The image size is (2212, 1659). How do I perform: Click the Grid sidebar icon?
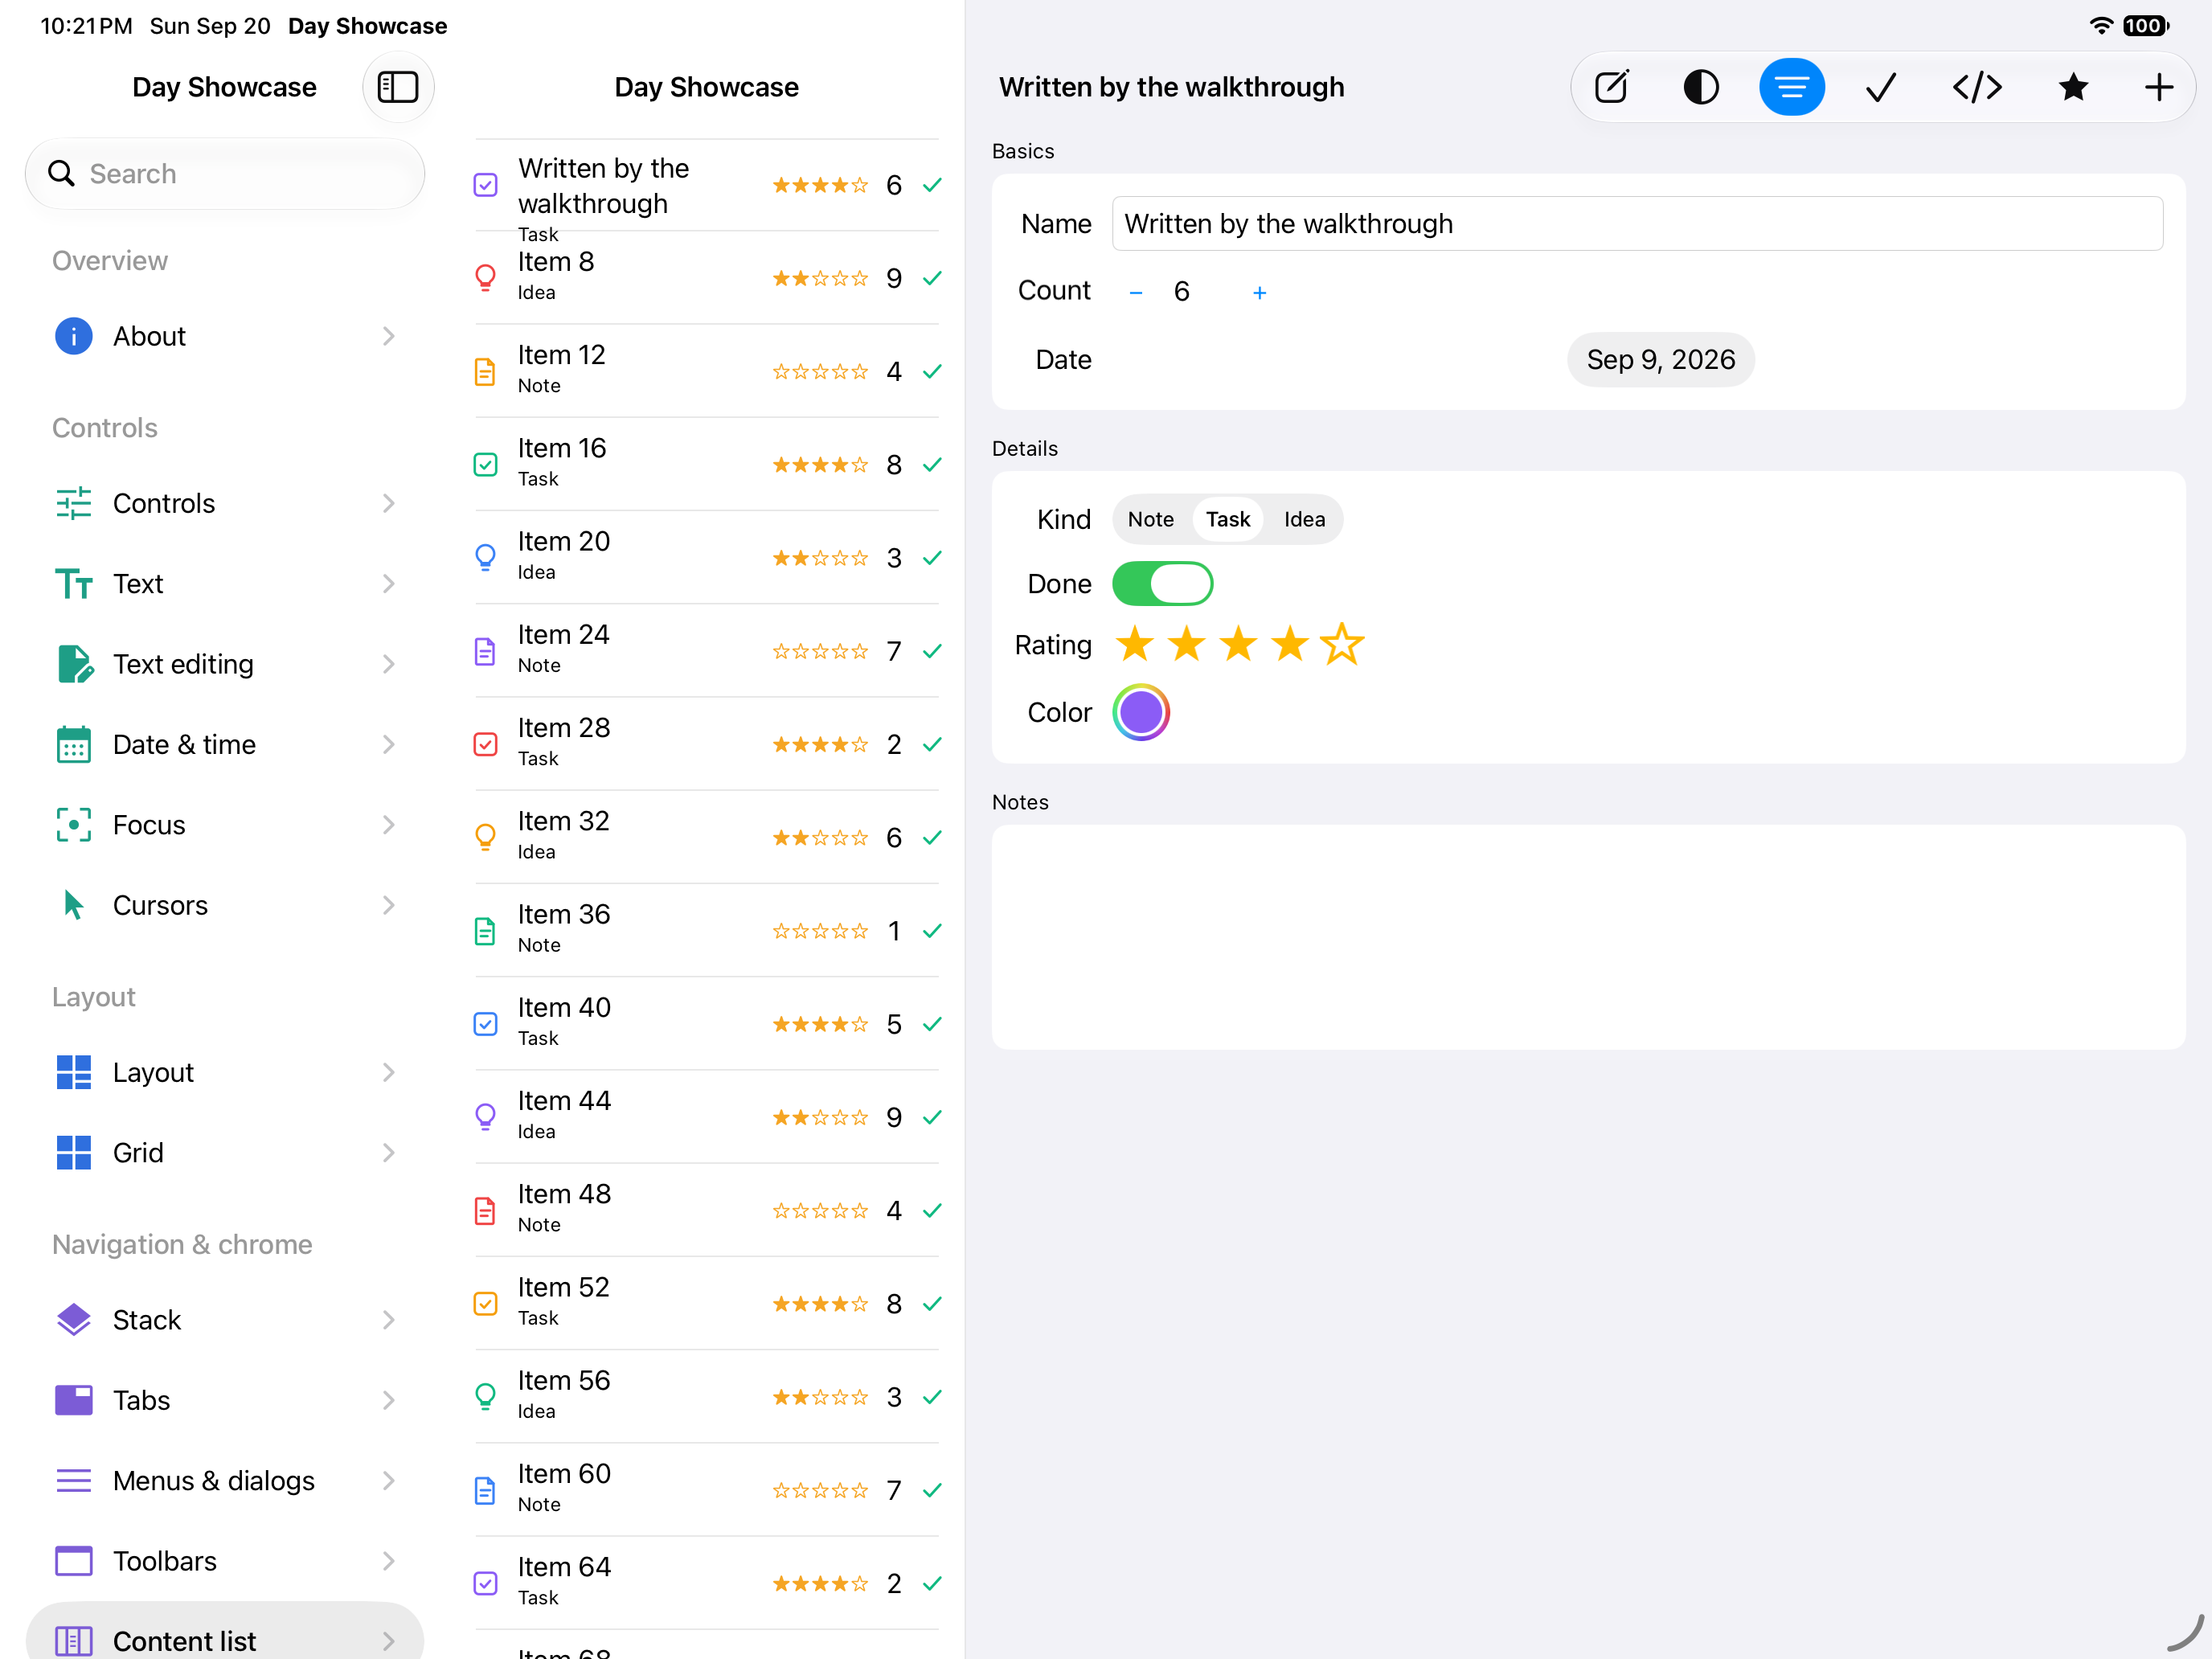[x=73, y=1152]
